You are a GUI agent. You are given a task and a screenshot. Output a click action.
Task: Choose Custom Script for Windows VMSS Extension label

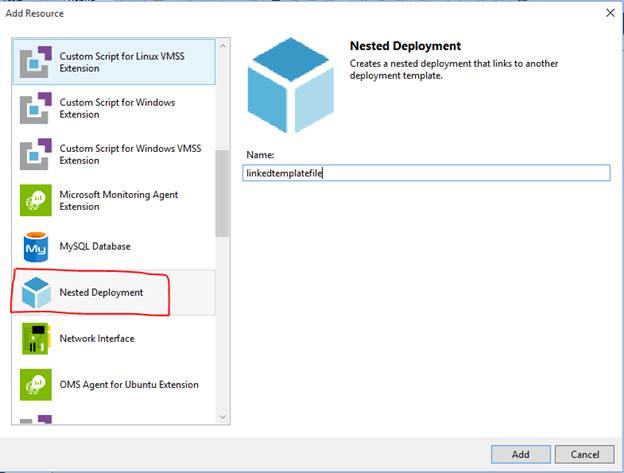coord(130,154)
